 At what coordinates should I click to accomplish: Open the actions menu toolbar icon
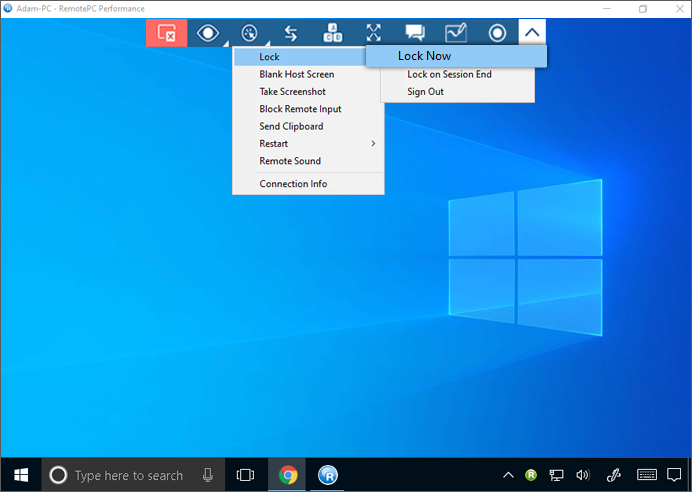click(249, 33)
